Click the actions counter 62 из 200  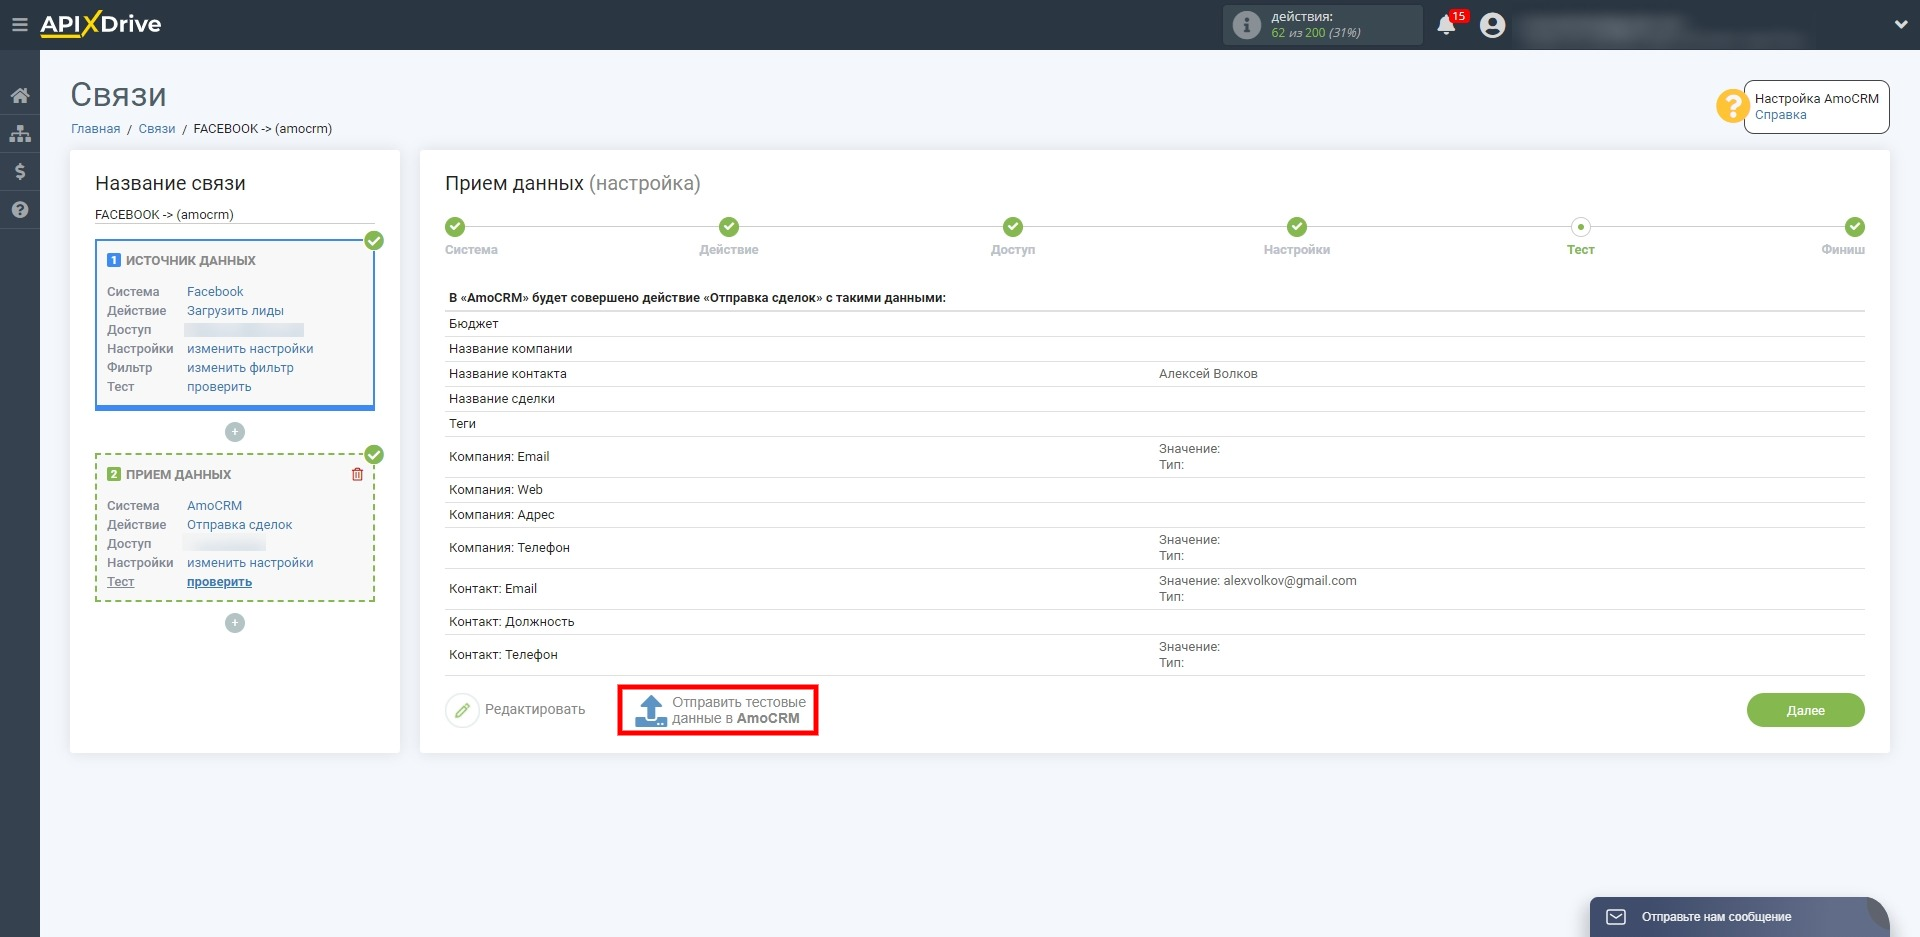[x=1315, y=33]
